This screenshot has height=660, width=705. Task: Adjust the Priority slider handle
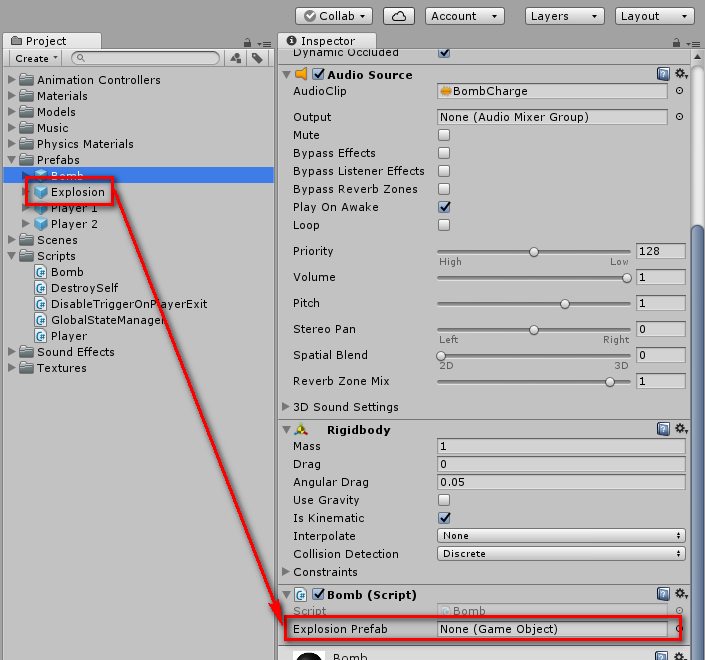point(534,252)
